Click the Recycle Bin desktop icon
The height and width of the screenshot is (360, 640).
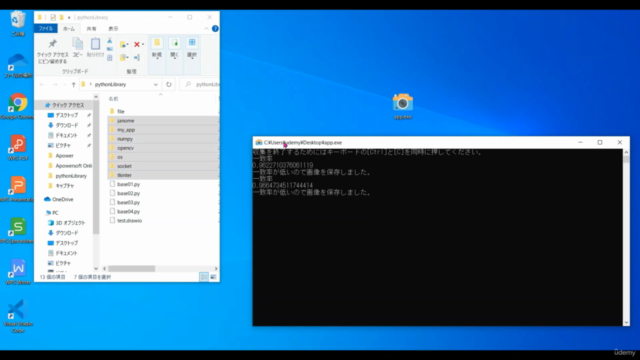click(x=18, y=20)
